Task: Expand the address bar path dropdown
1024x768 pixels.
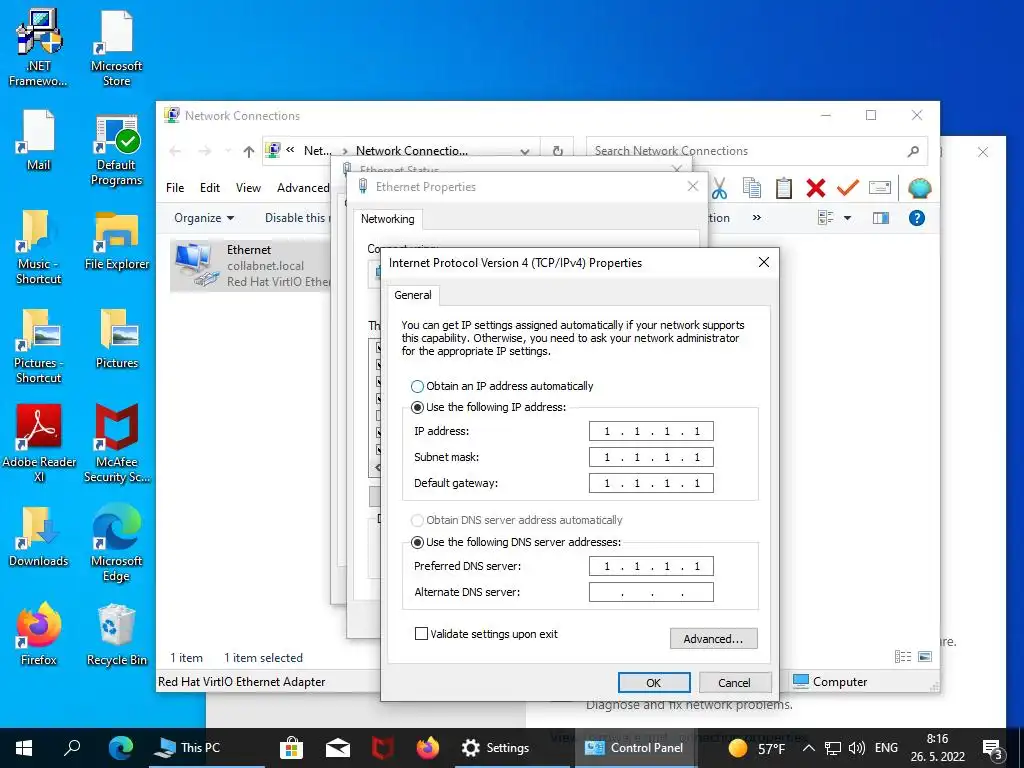Action: point(524,152)
